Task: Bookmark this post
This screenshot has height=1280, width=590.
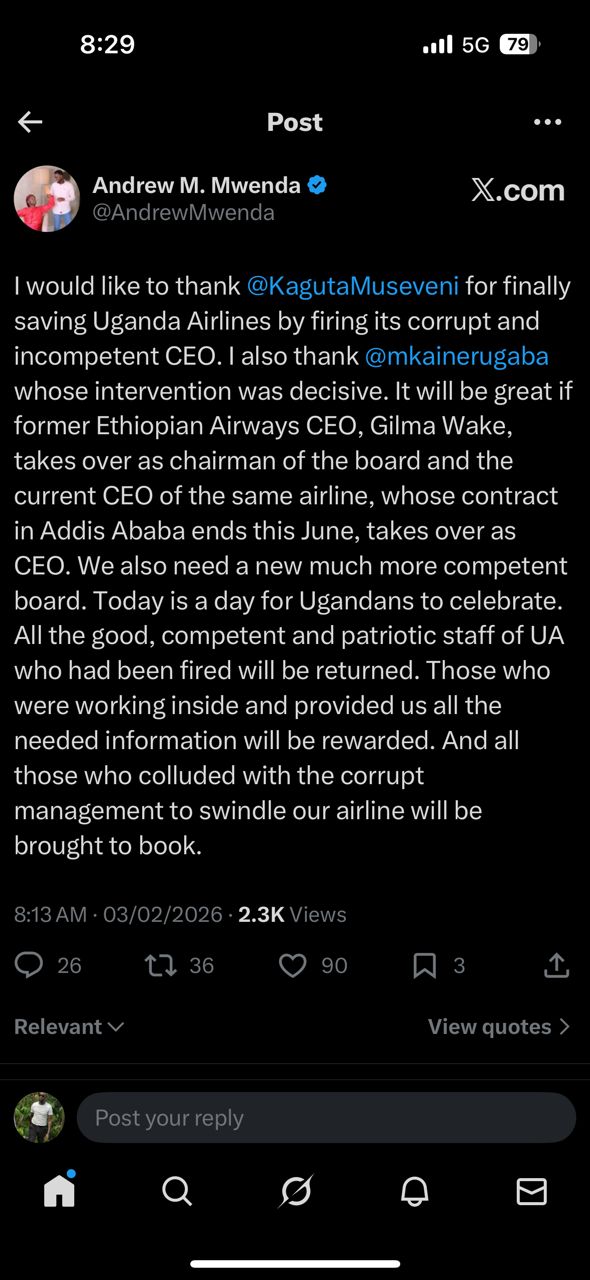Action: 424,965
